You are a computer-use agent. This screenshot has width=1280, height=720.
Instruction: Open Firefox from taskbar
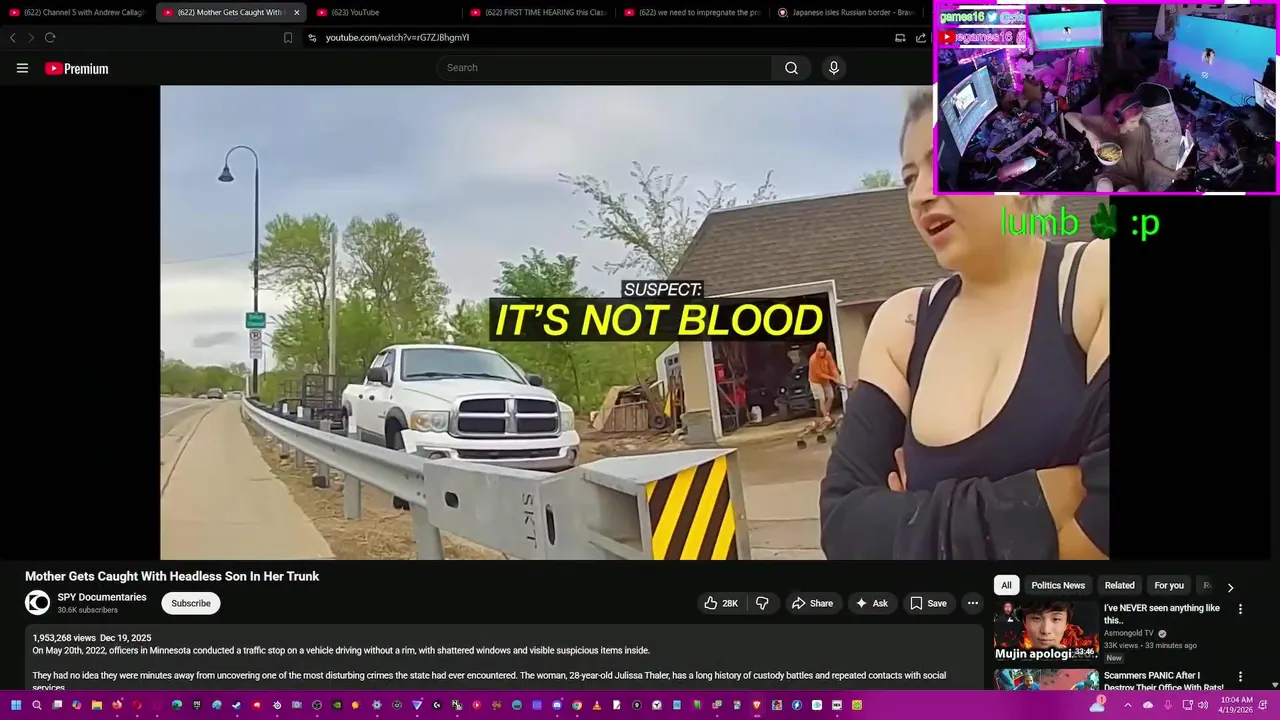(117, 705)
